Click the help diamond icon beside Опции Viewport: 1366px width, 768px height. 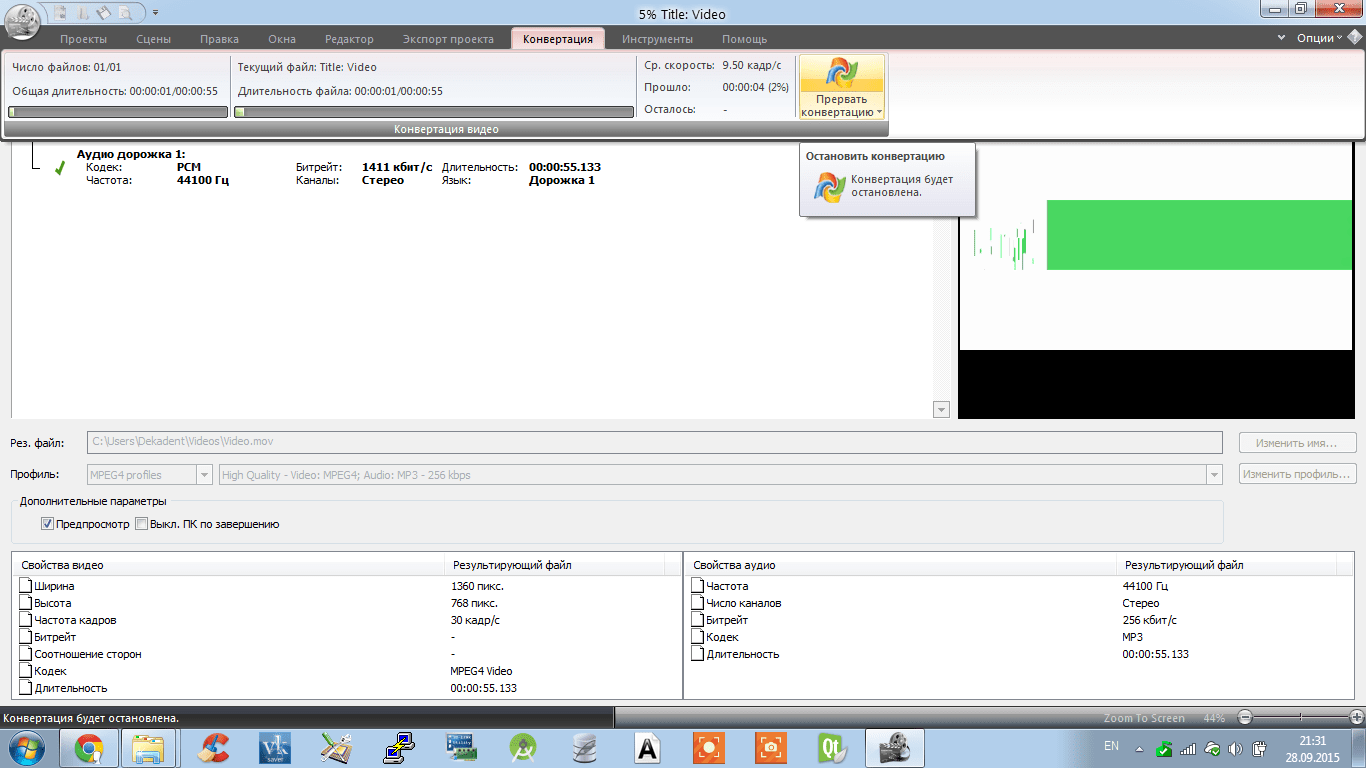click(1354, 38)
